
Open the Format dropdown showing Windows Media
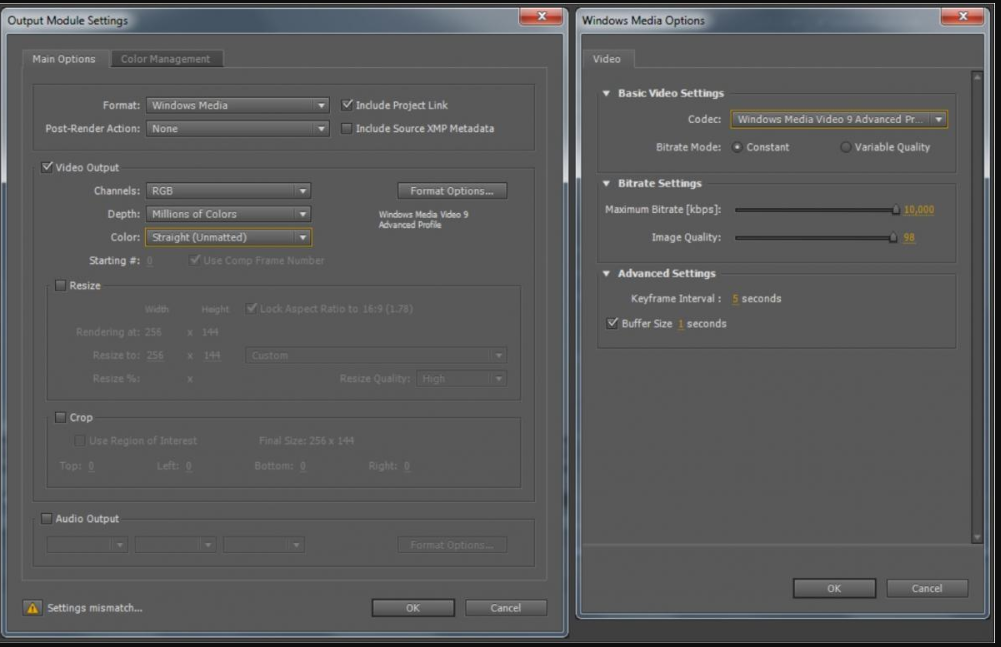(237, 105)
